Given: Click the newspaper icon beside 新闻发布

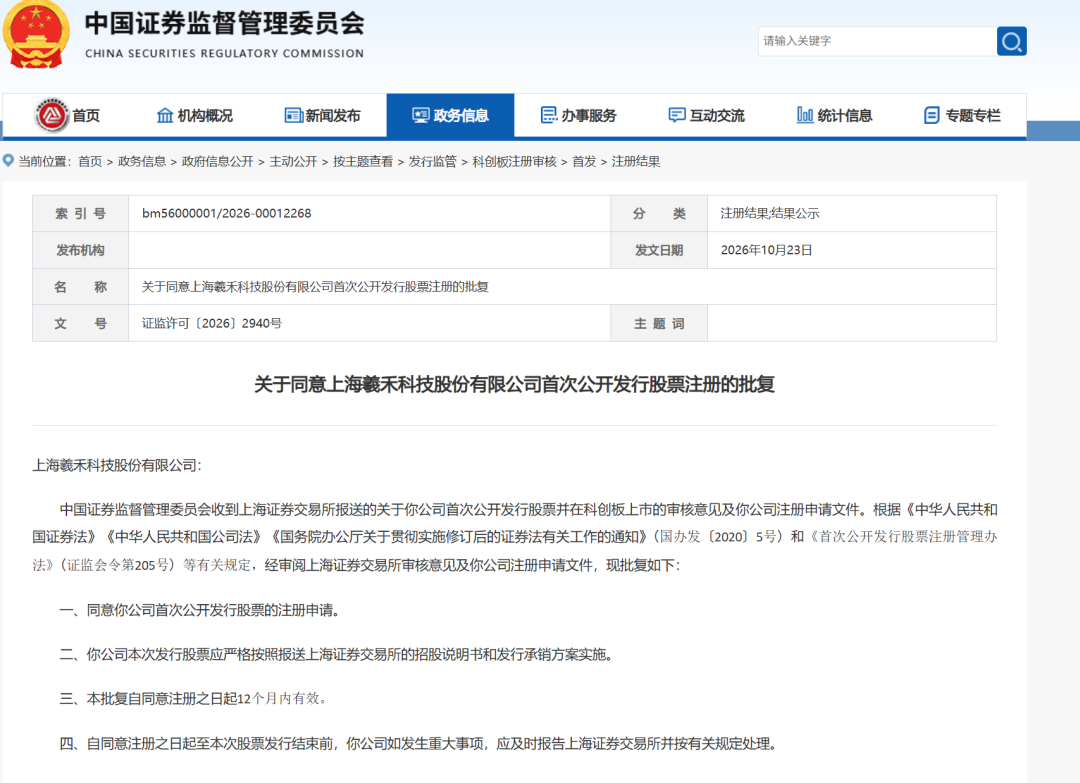Looking at the screenshot, I should click(x=293, y=115).
